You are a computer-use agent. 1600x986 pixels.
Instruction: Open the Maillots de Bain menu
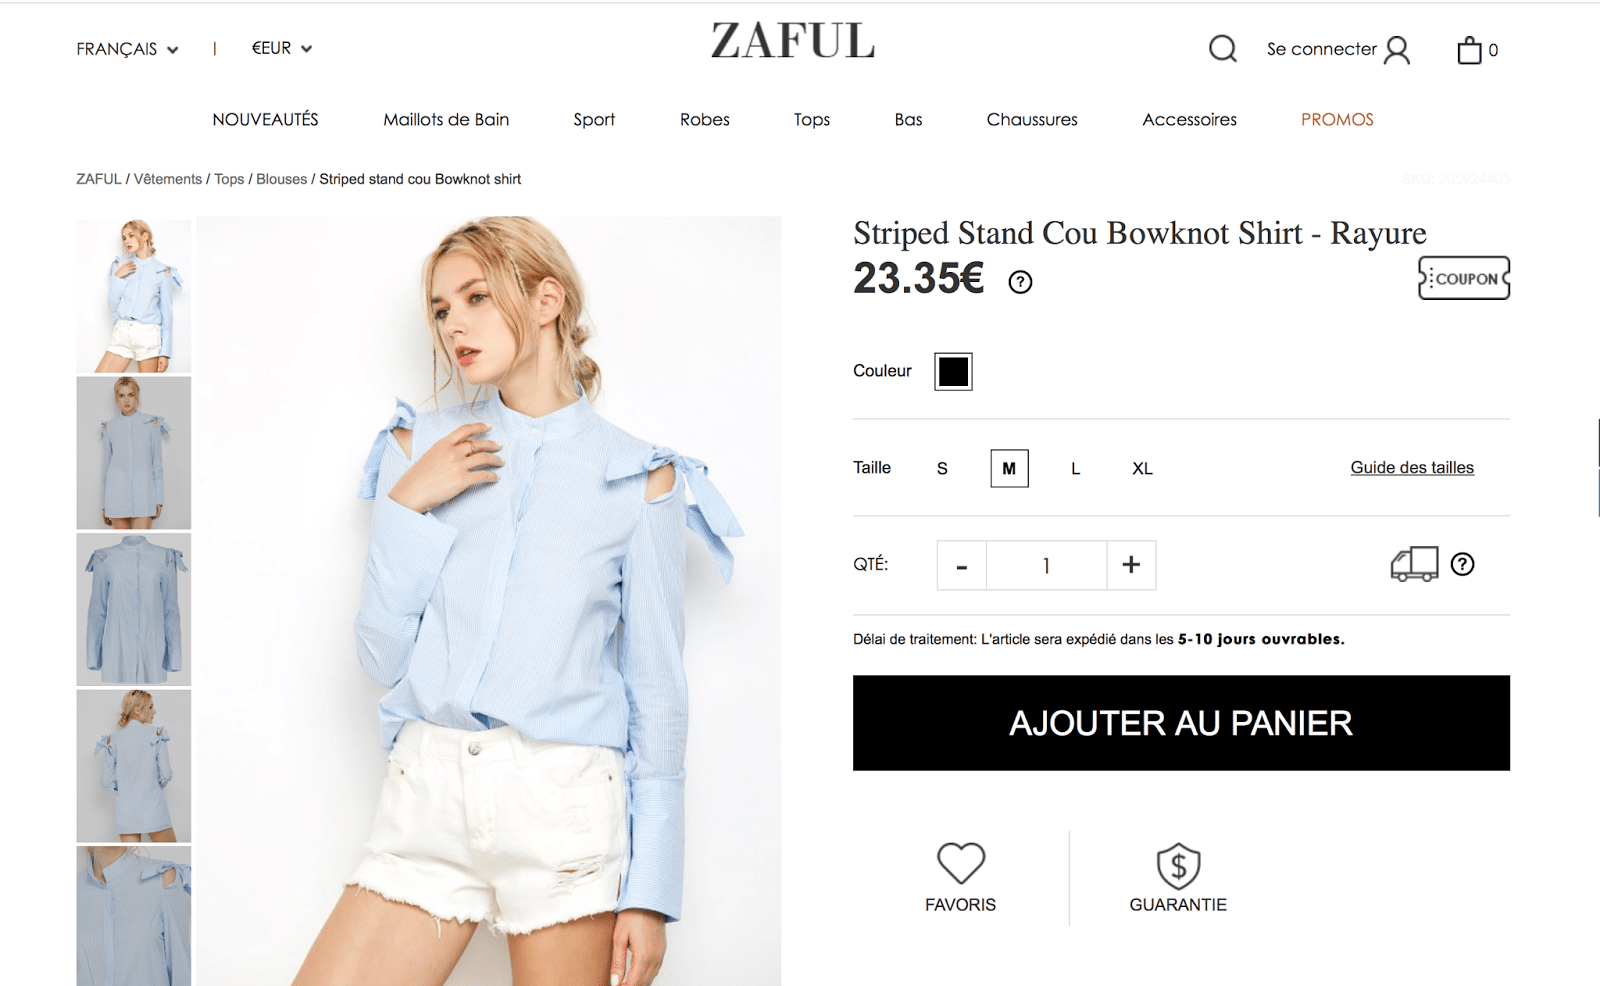coord(446,119)
